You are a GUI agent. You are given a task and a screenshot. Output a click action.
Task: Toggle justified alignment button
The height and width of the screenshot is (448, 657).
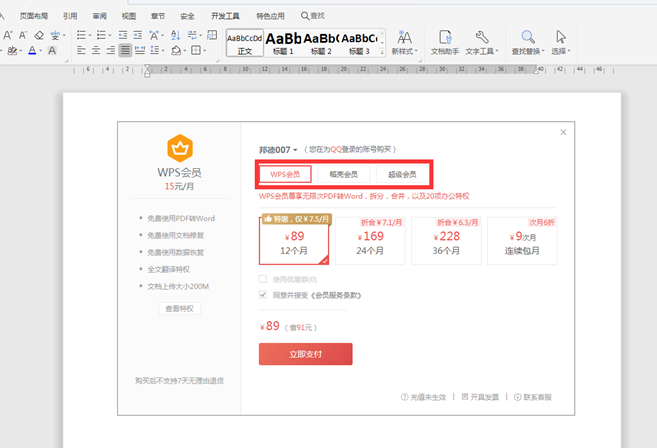pos(125,50)
